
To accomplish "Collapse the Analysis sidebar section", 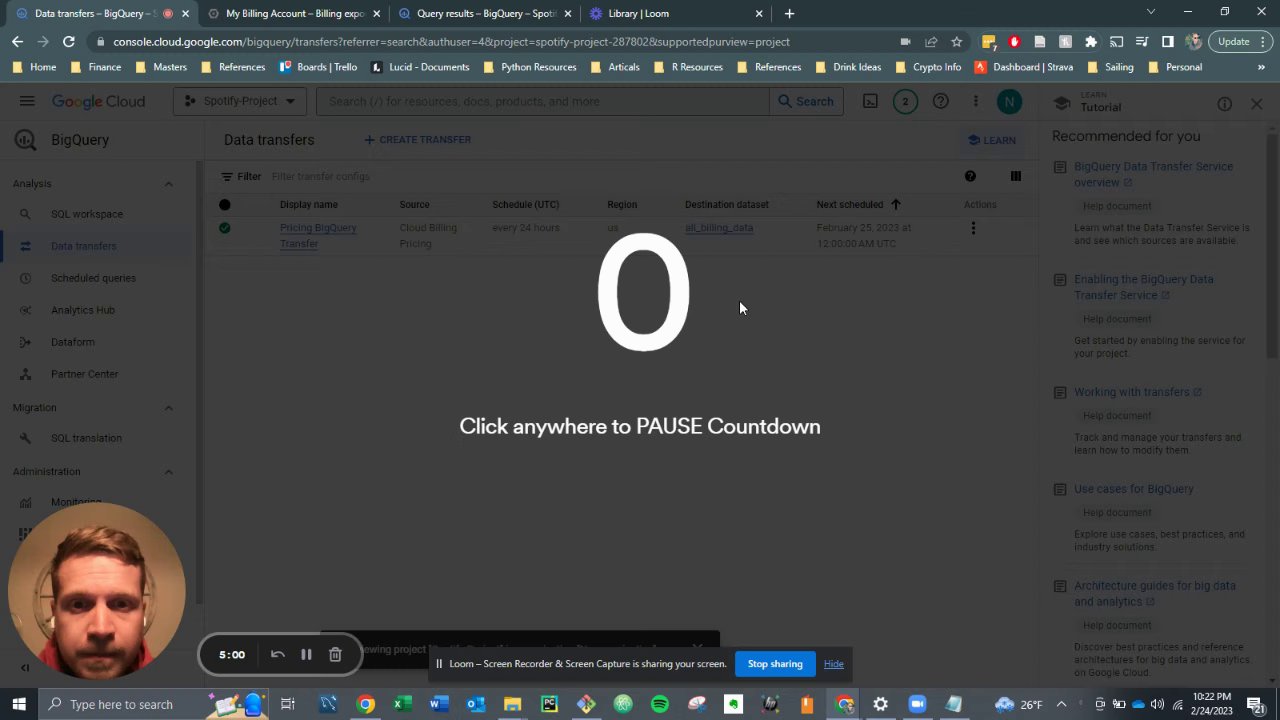I will coord(168,184).
